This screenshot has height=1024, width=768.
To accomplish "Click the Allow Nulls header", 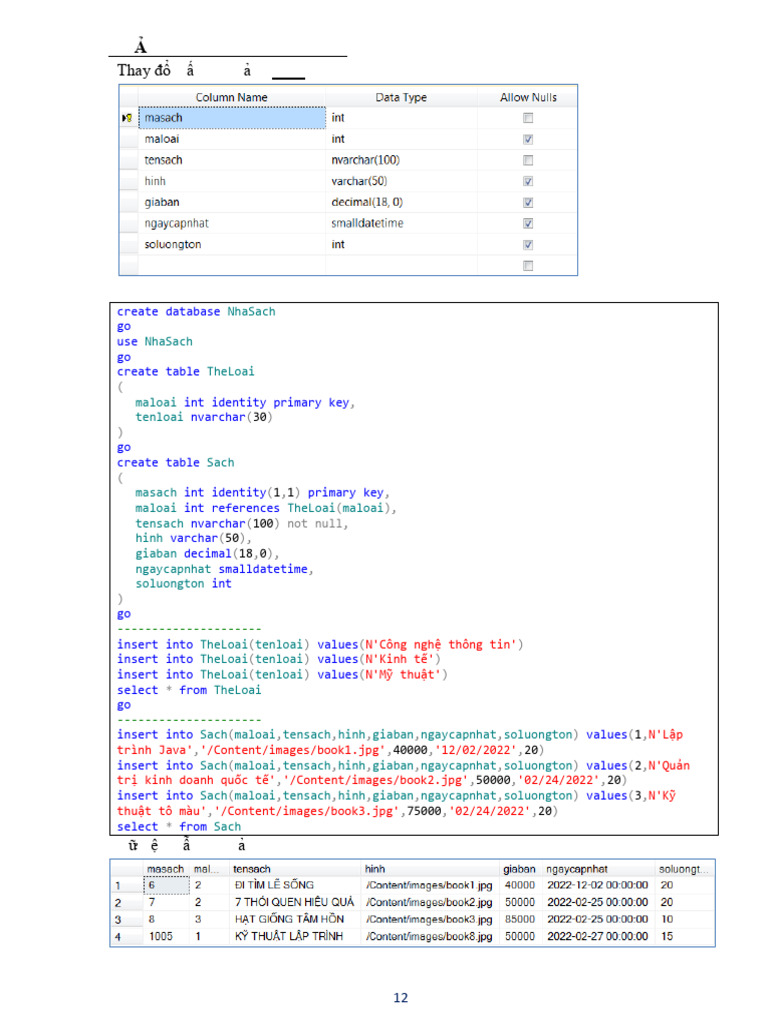I will [528, 97].
